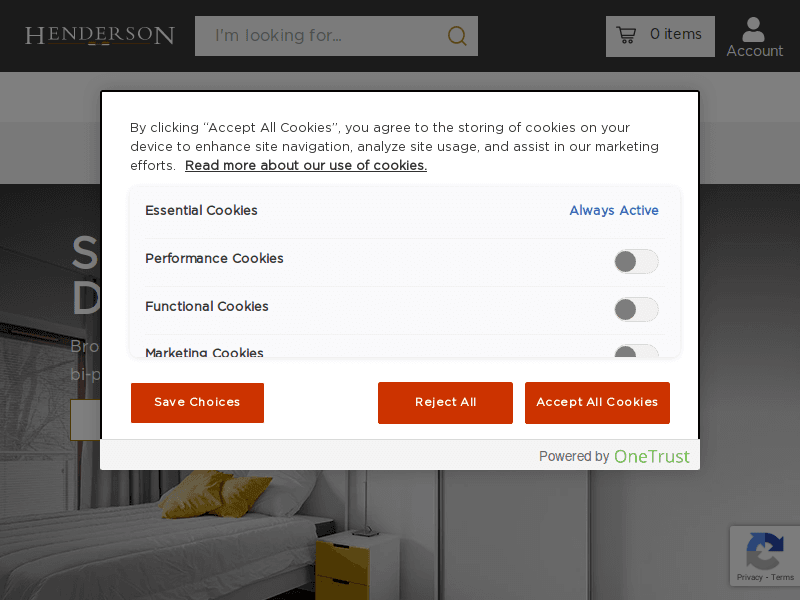Open the 'Read more about our use of cookies' link
This screenshot has height=600, width=800.
pyautogui.click(x=306, y=166)
